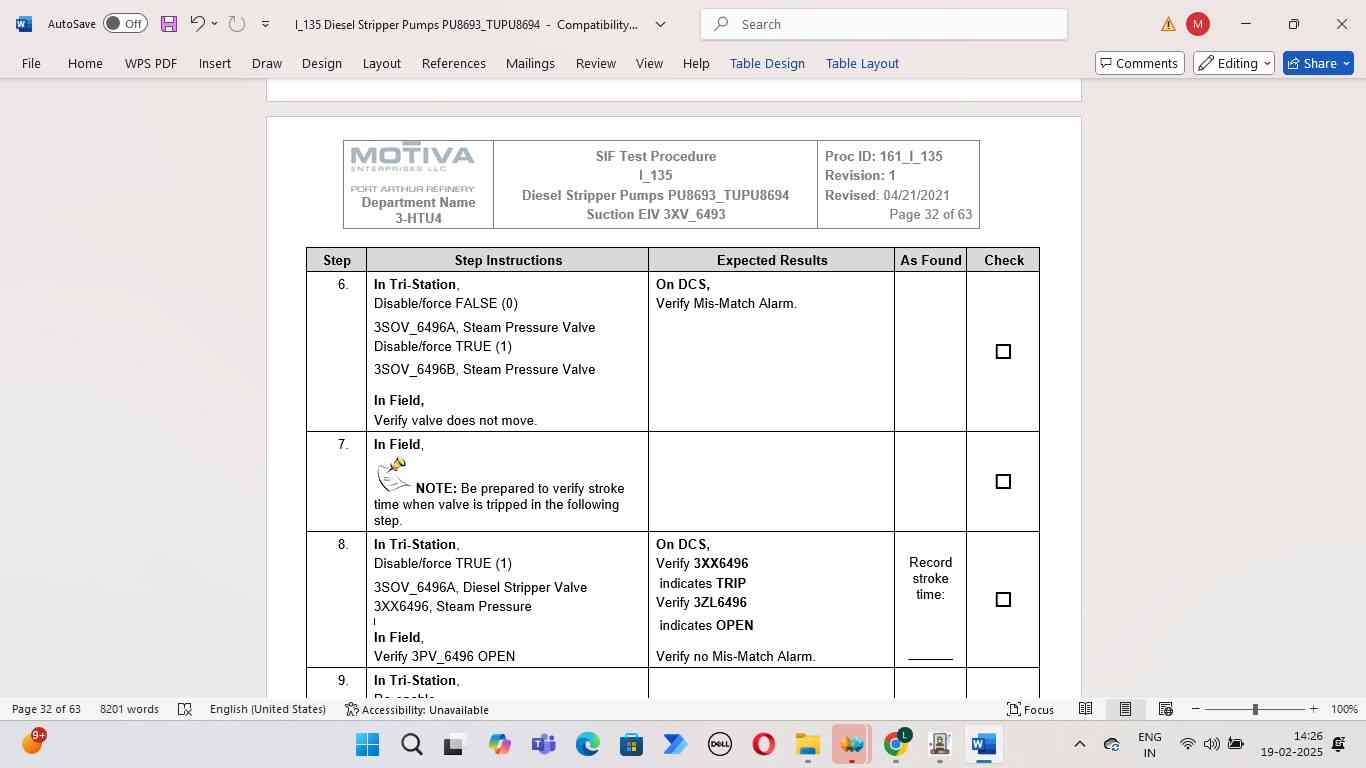Click 'Verify 3PV_6496 OPEN' text
Viewport: 1366px width, 768px height.
pos(444,656)
